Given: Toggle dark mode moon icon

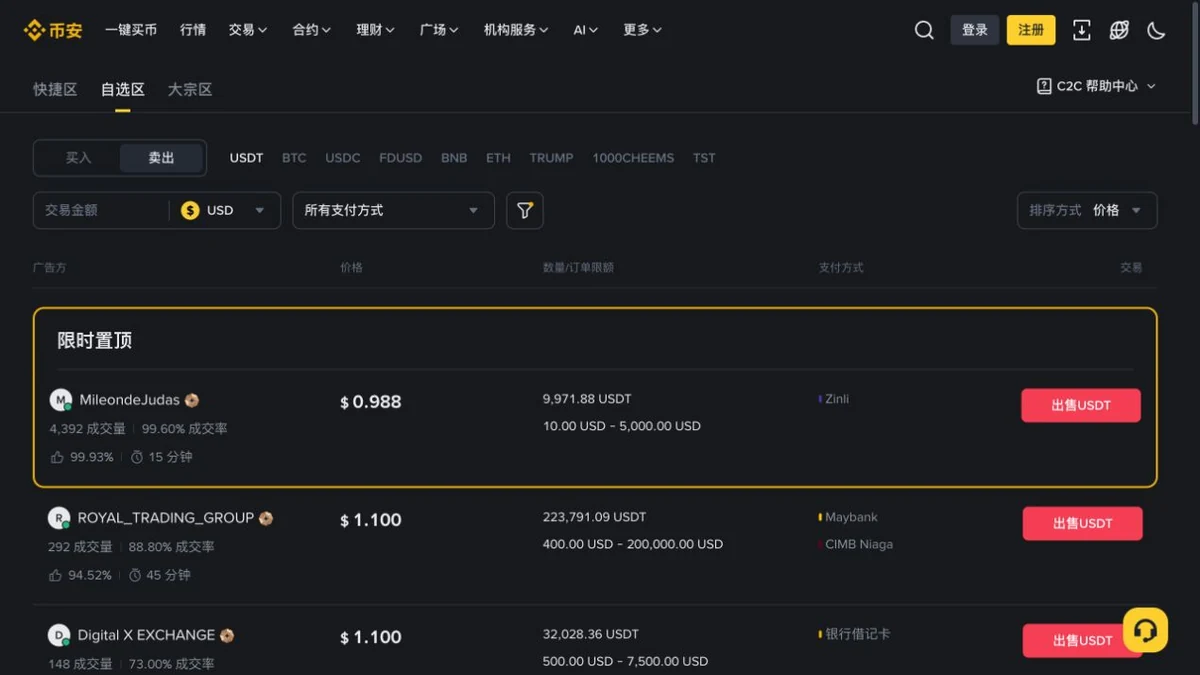Looking at the screenshot, I should click(1156, 30).
